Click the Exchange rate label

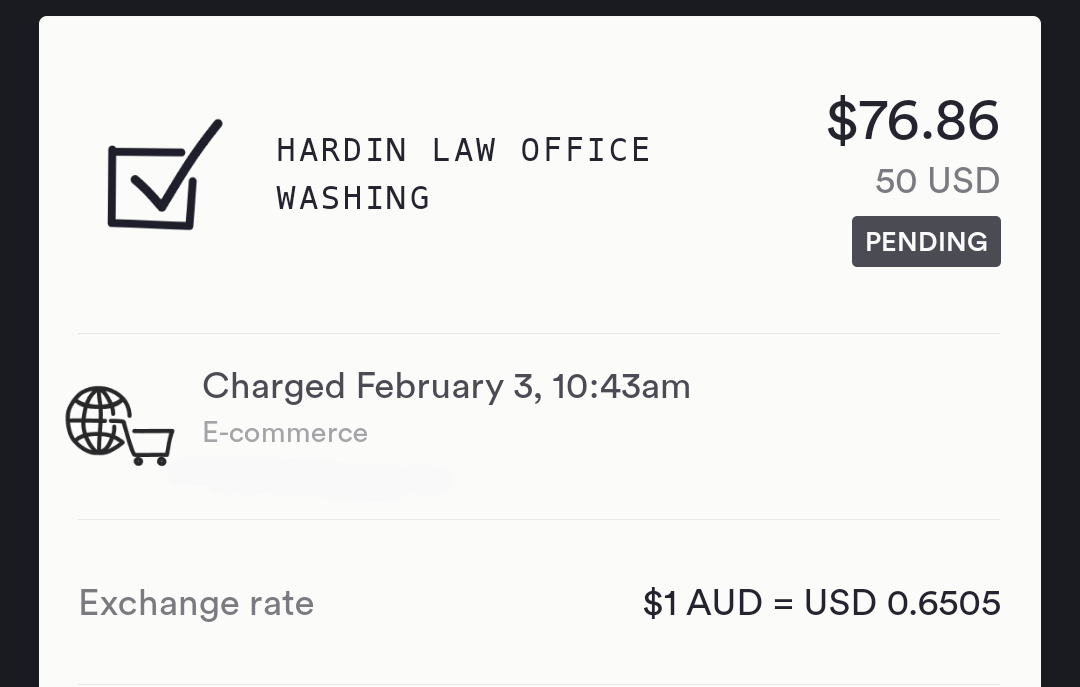[x=196, y=603]
